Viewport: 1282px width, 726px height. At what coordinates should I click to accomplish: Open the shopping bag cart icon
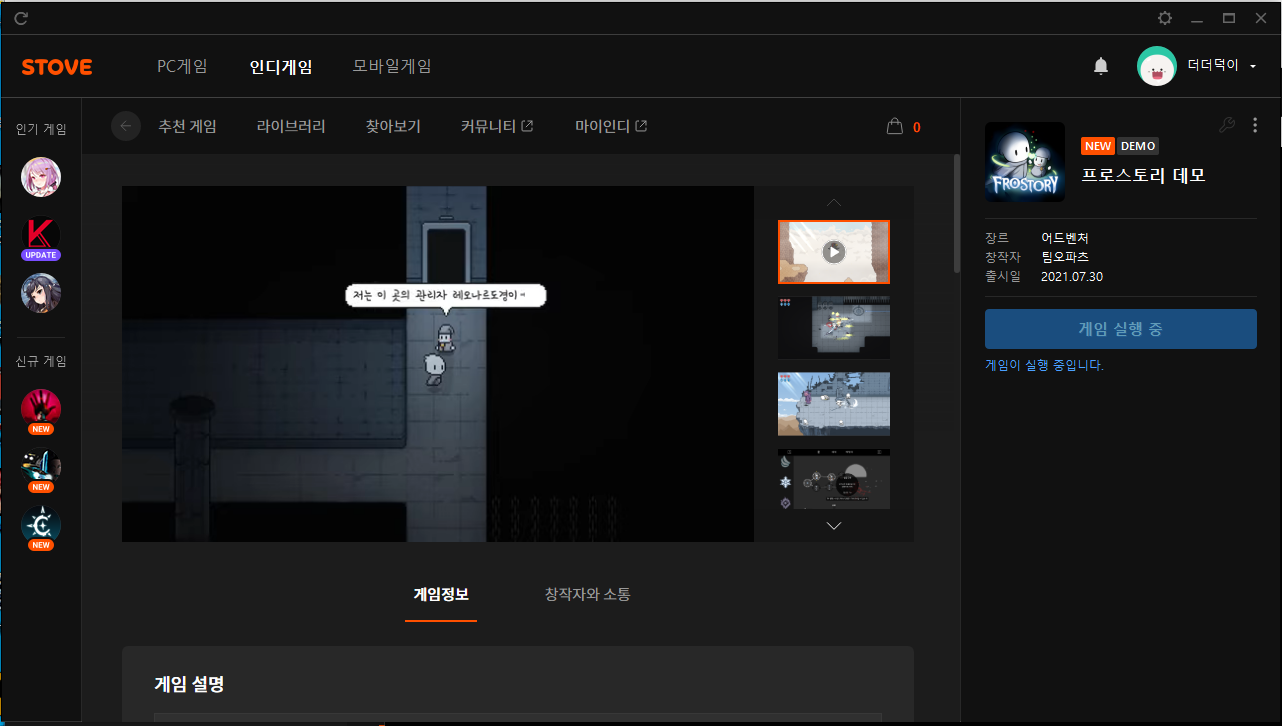pyautogui.click(x=895, y=126)
